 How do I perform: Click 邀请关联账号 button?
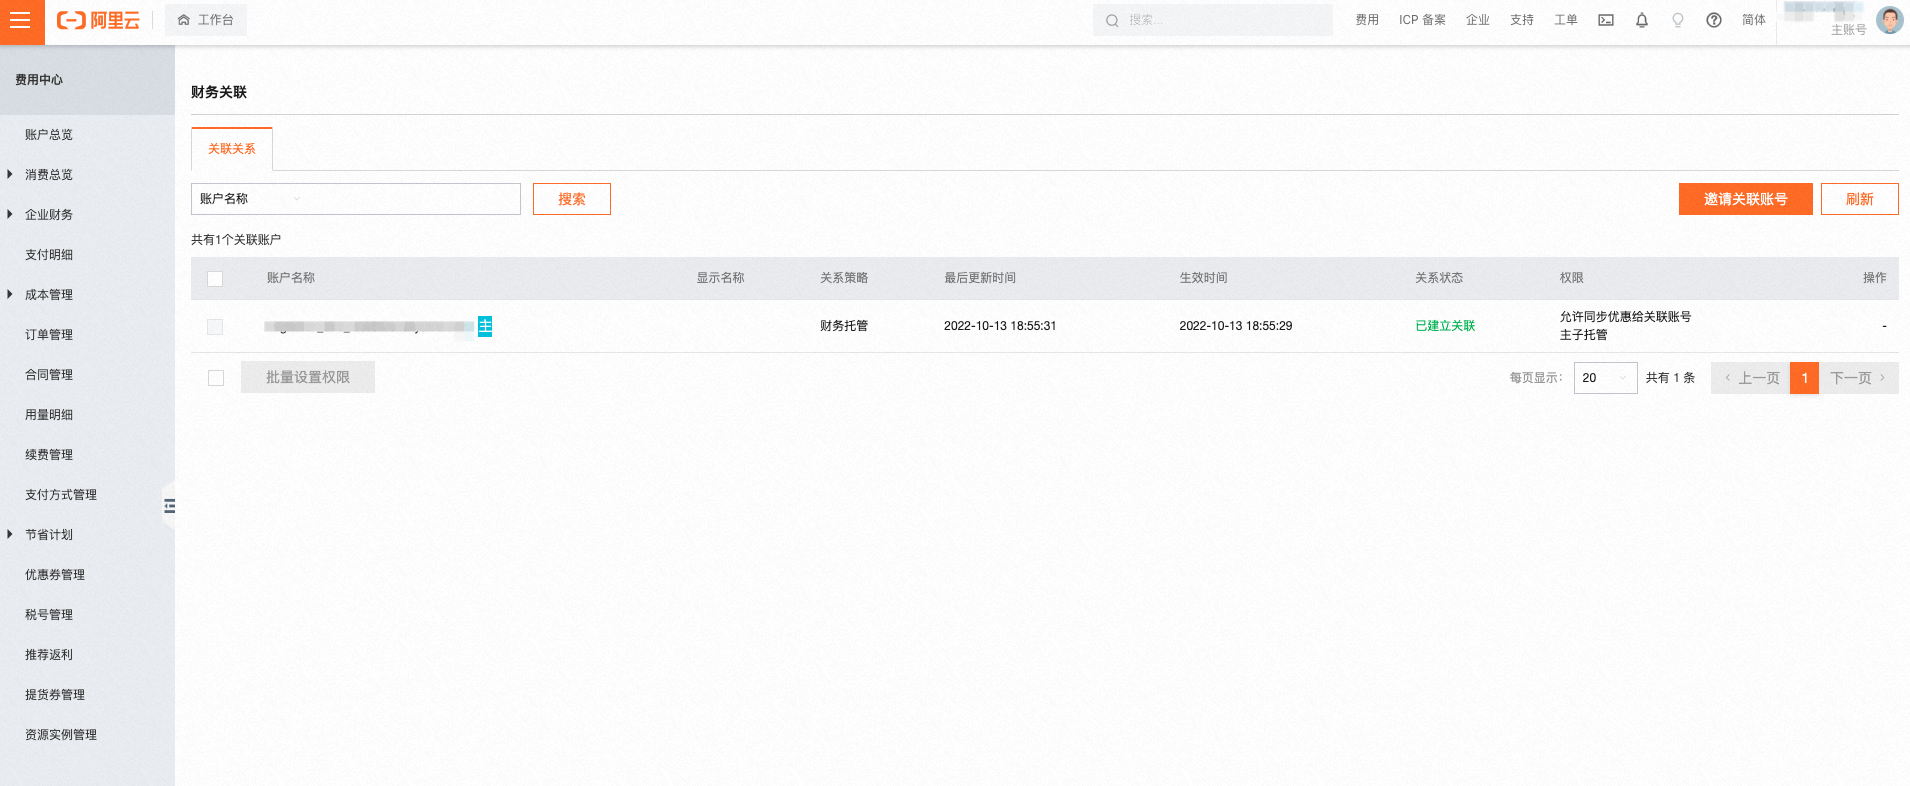[x=1746, y=199]
